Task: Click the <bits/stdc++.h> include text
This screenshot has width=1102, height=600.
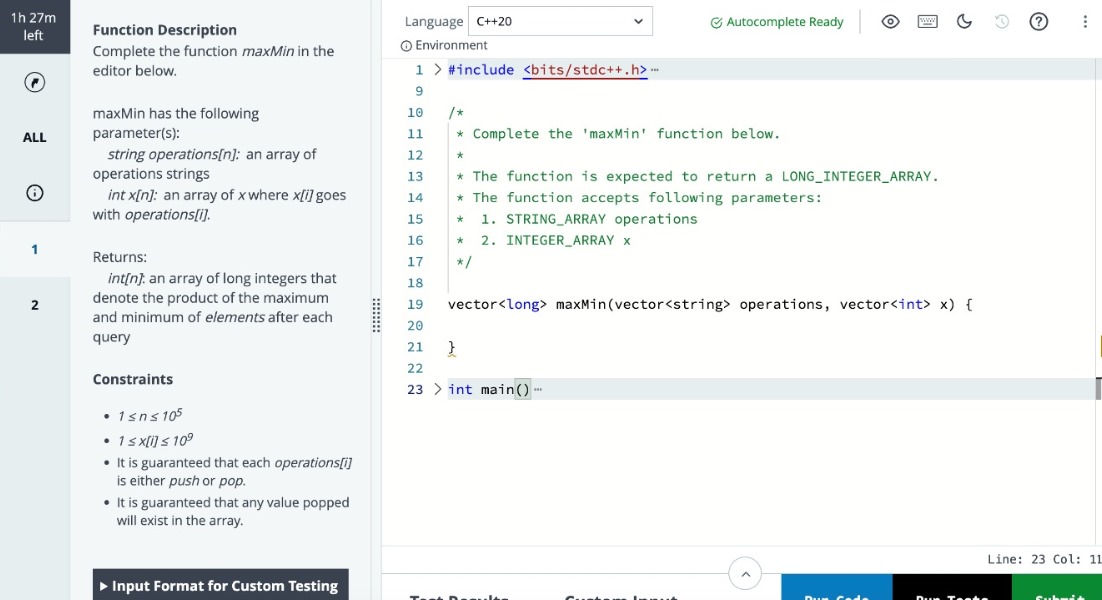Action: click(585, 70)
